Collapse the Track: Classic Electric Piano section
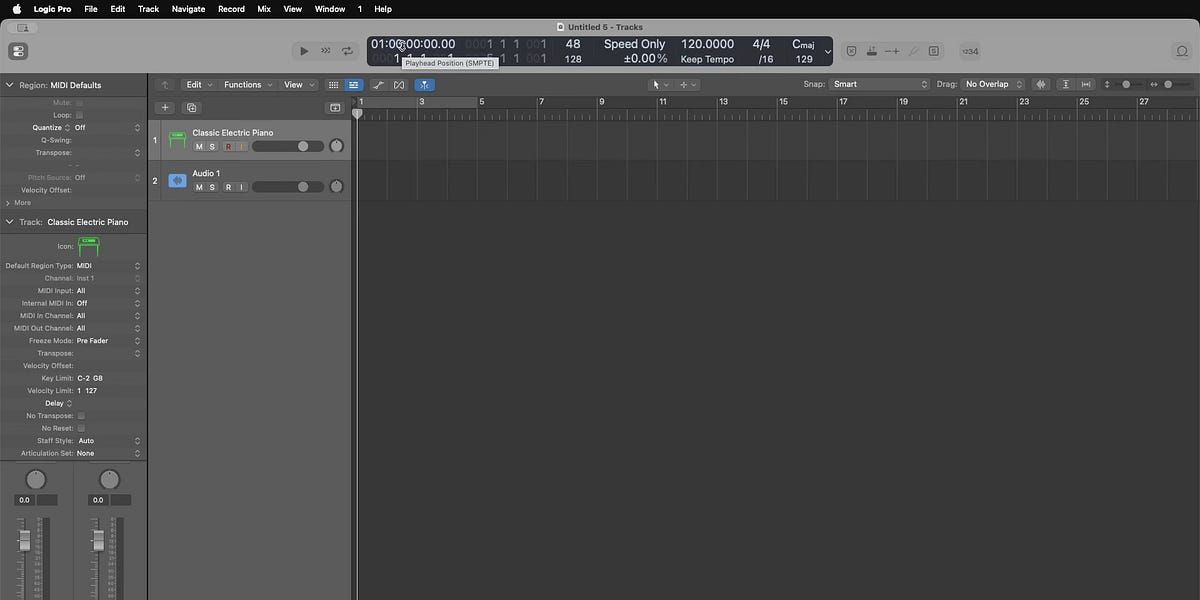Screen dimensions: 1200x600 click(10, 222)
